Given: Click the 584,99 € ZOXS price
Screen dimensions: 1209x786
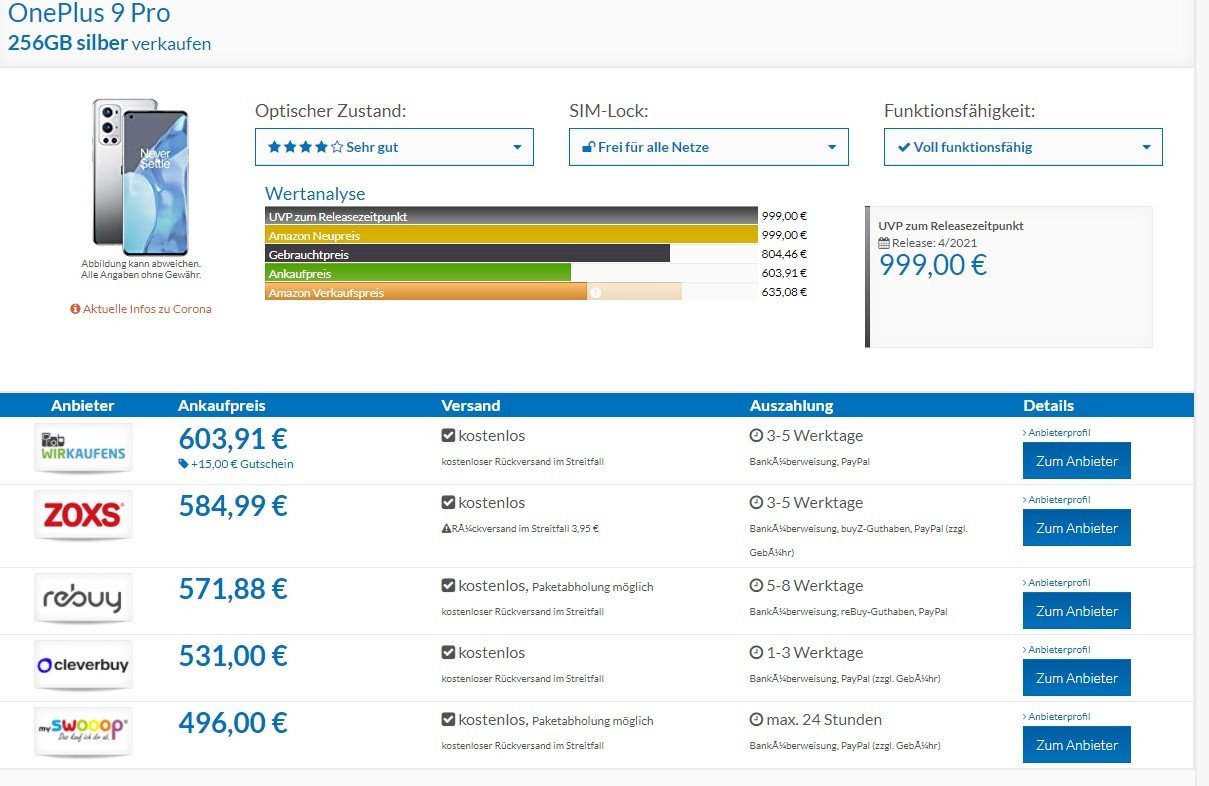Looking at the screenshot, I should tap(233, 505).
